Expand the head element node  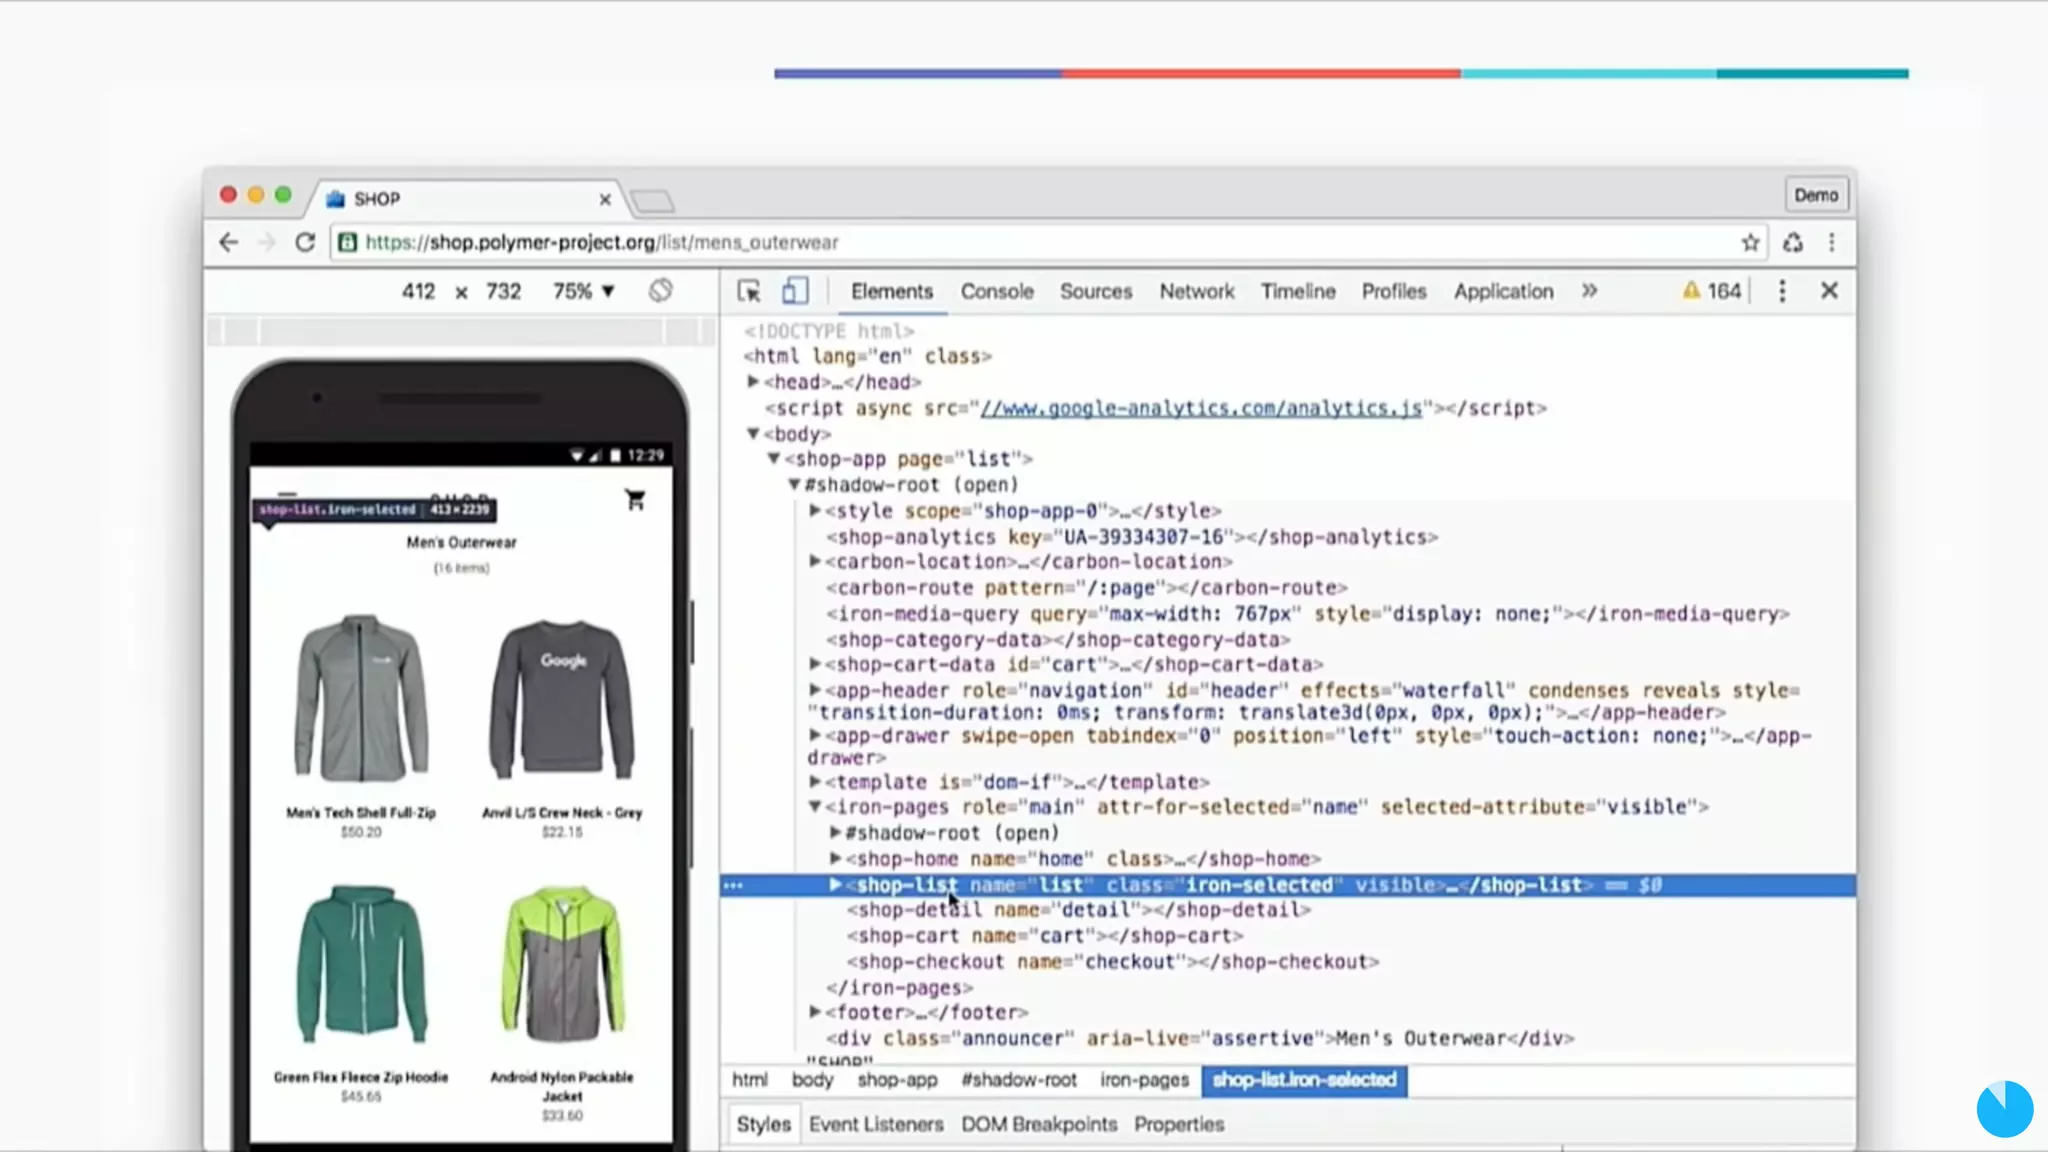[753, 382]
